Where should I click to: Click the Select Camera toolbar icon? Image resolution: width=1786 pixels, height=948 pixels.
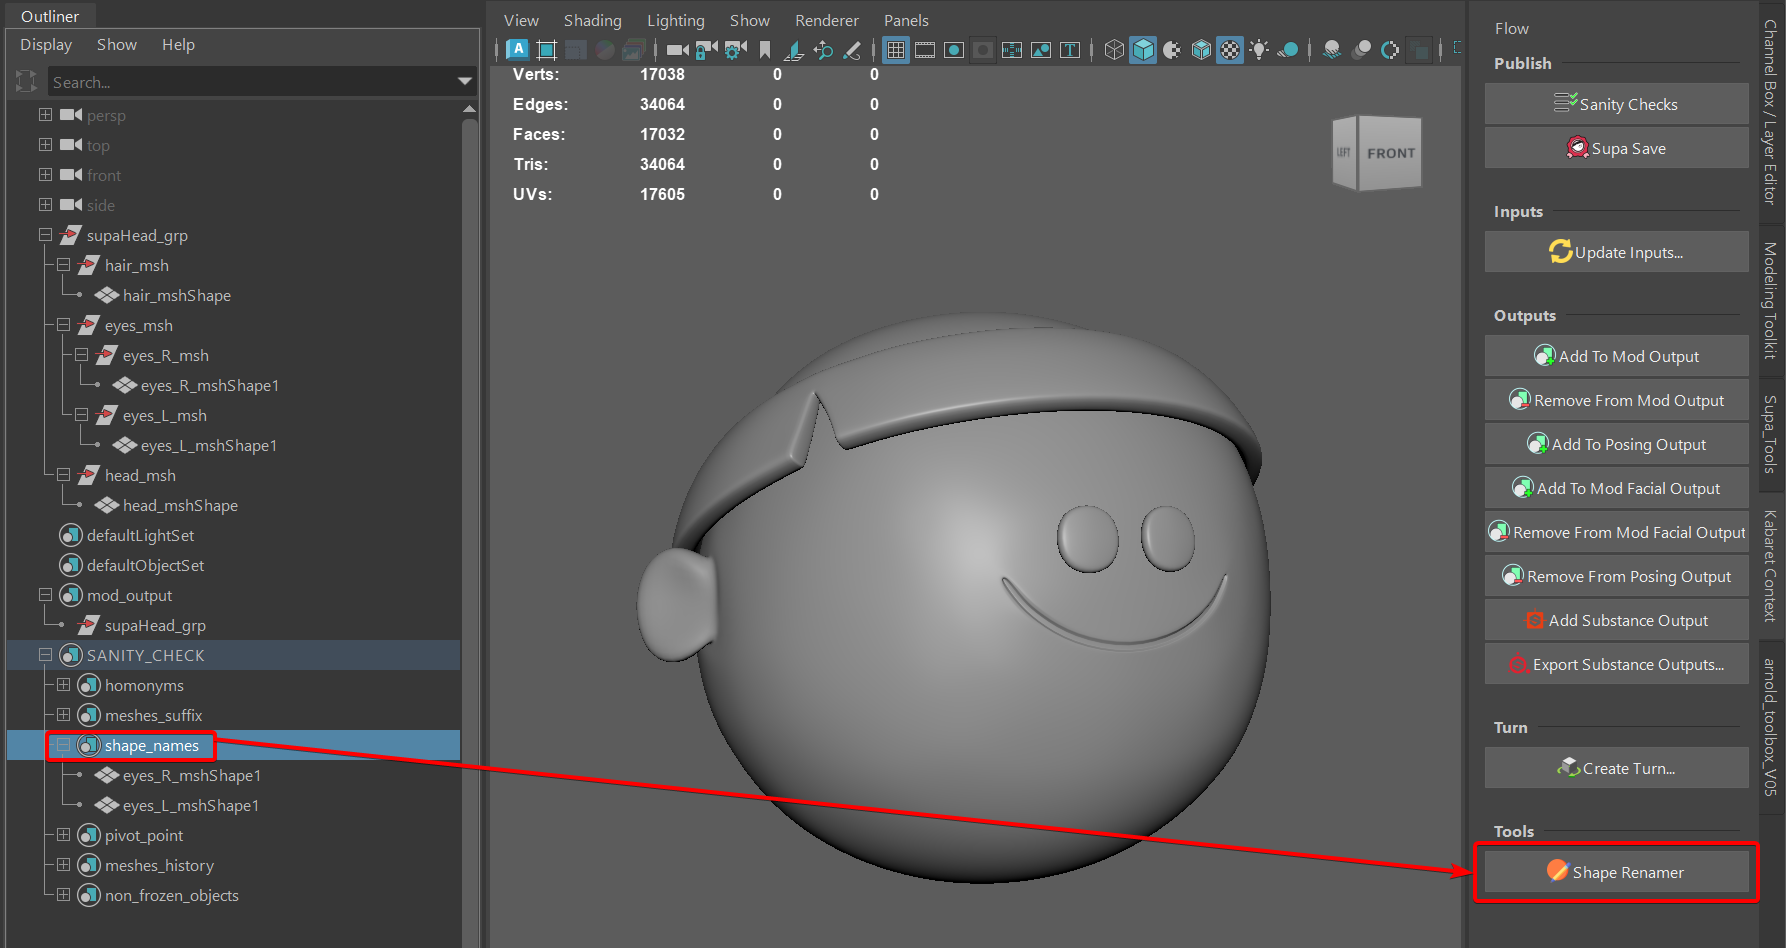677,50
